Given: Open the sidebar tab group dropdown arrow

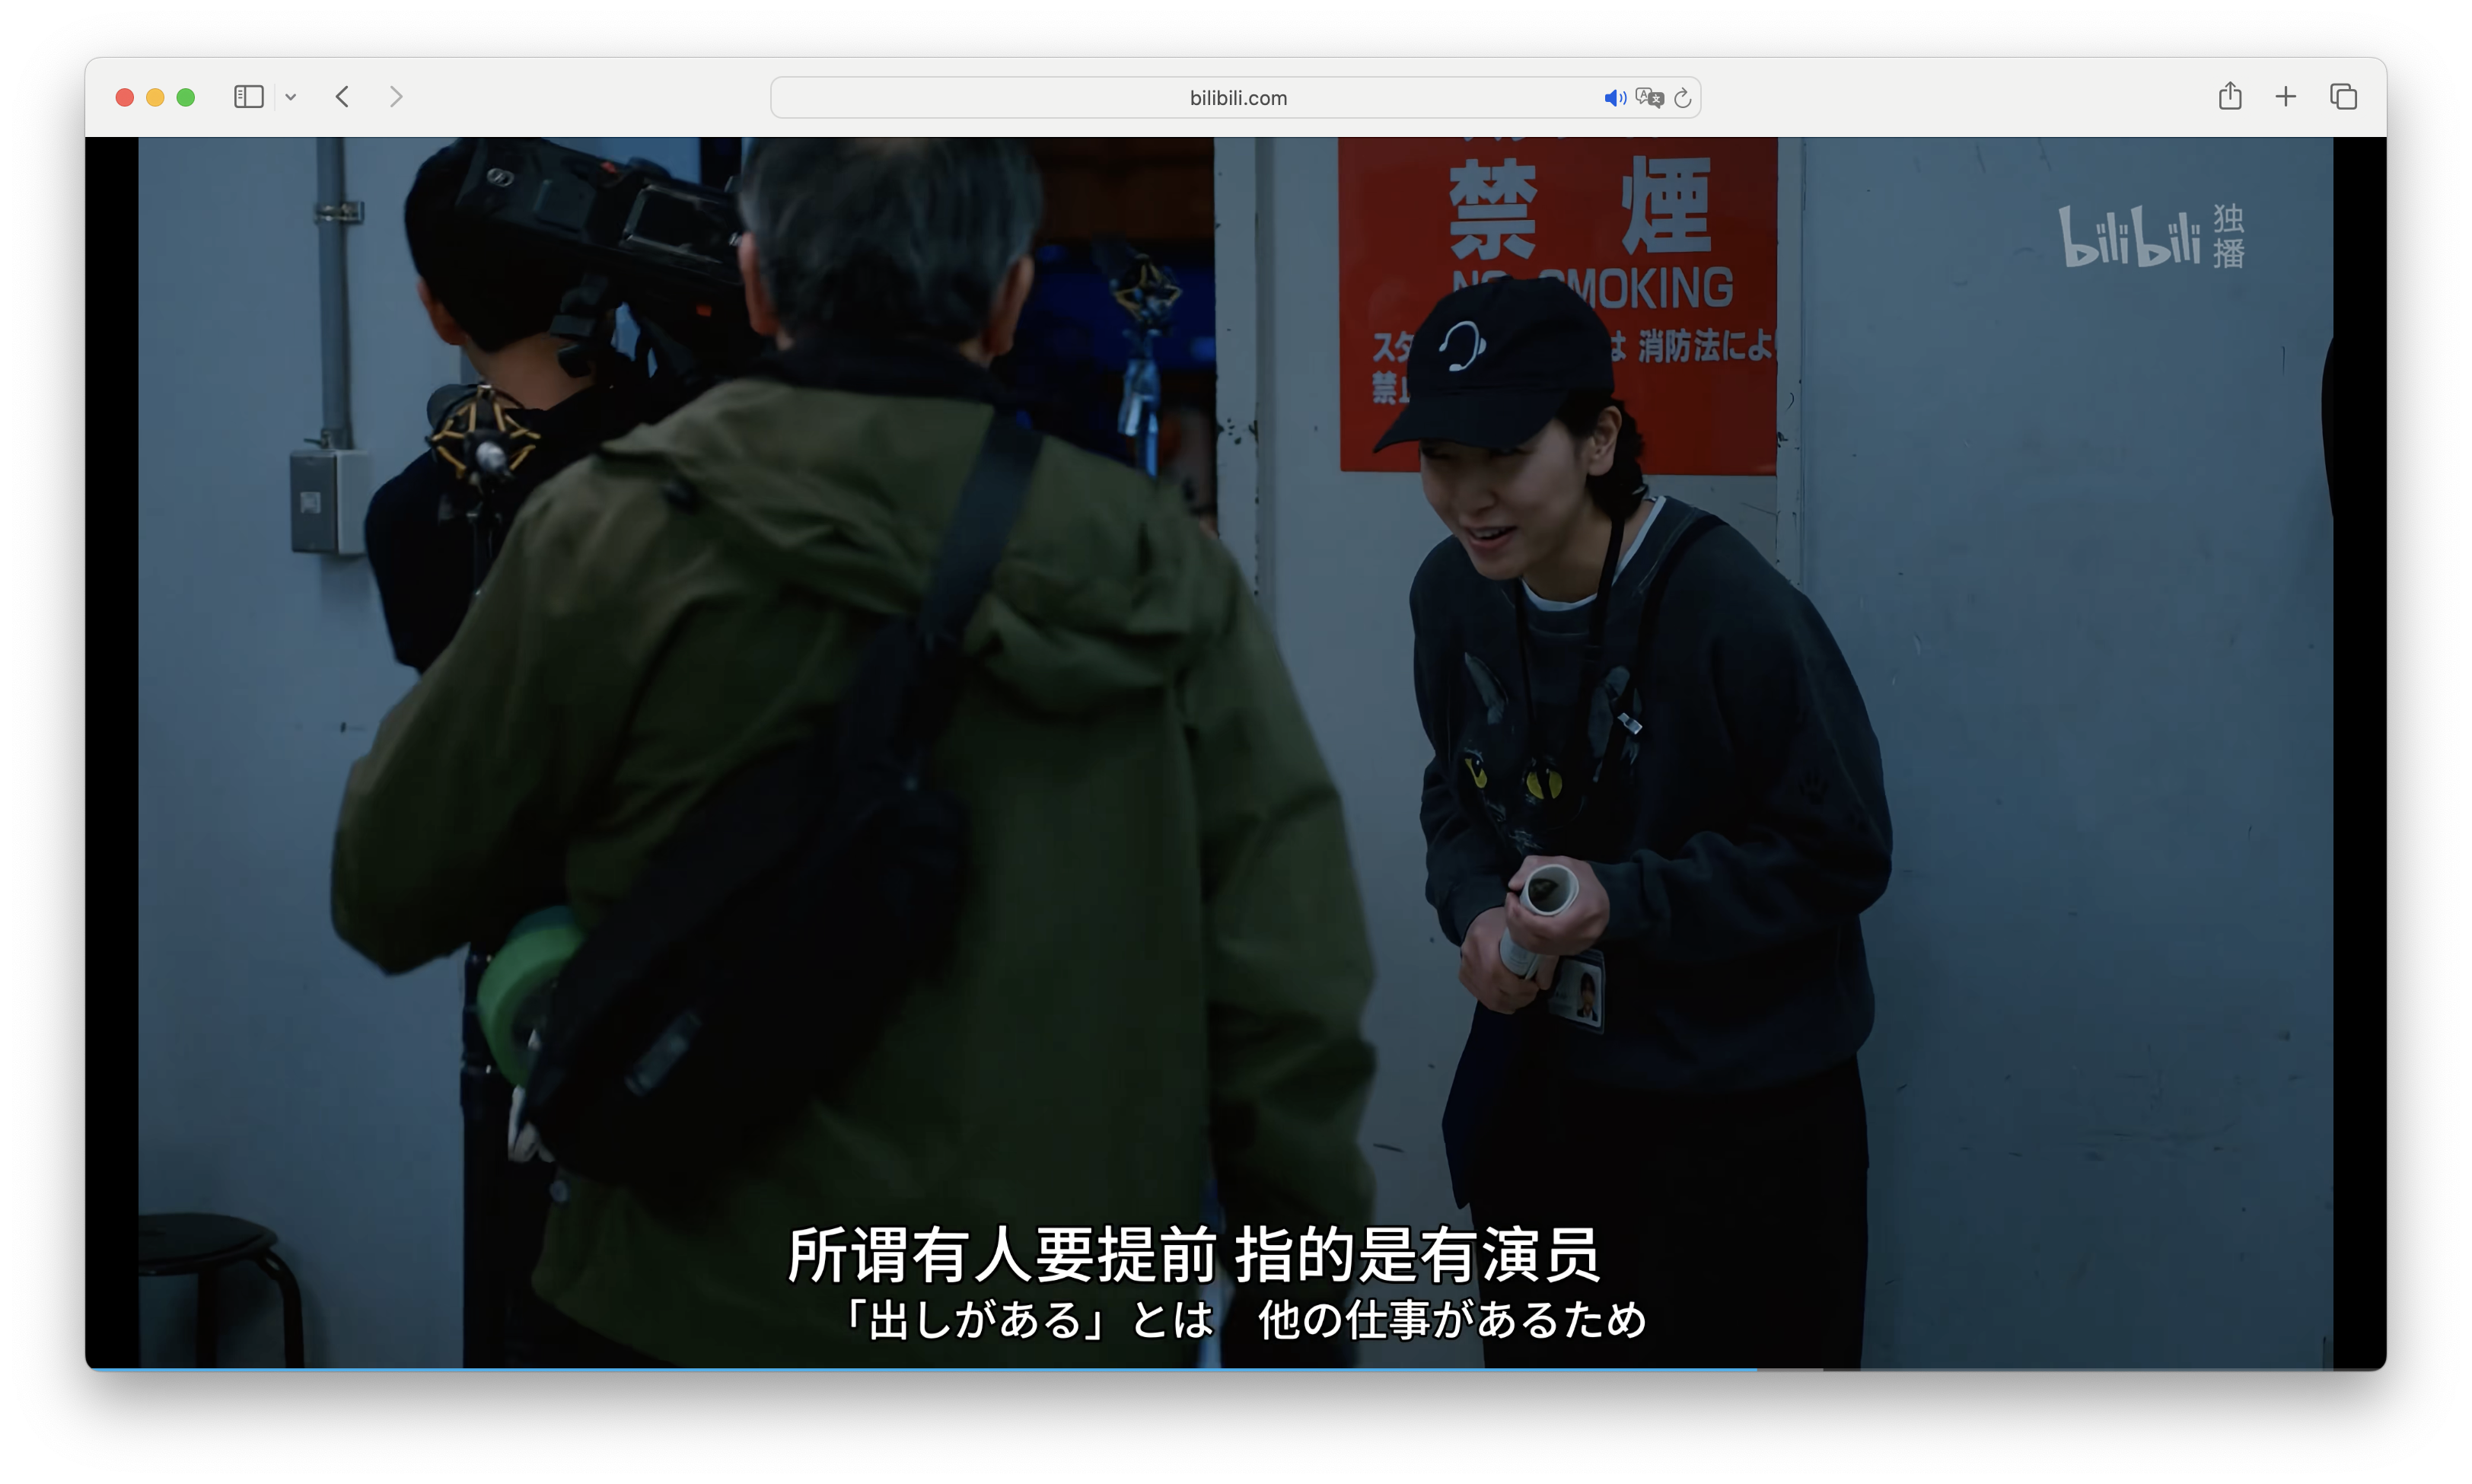Looking at the screenshot, I should (x=291, y=97).
